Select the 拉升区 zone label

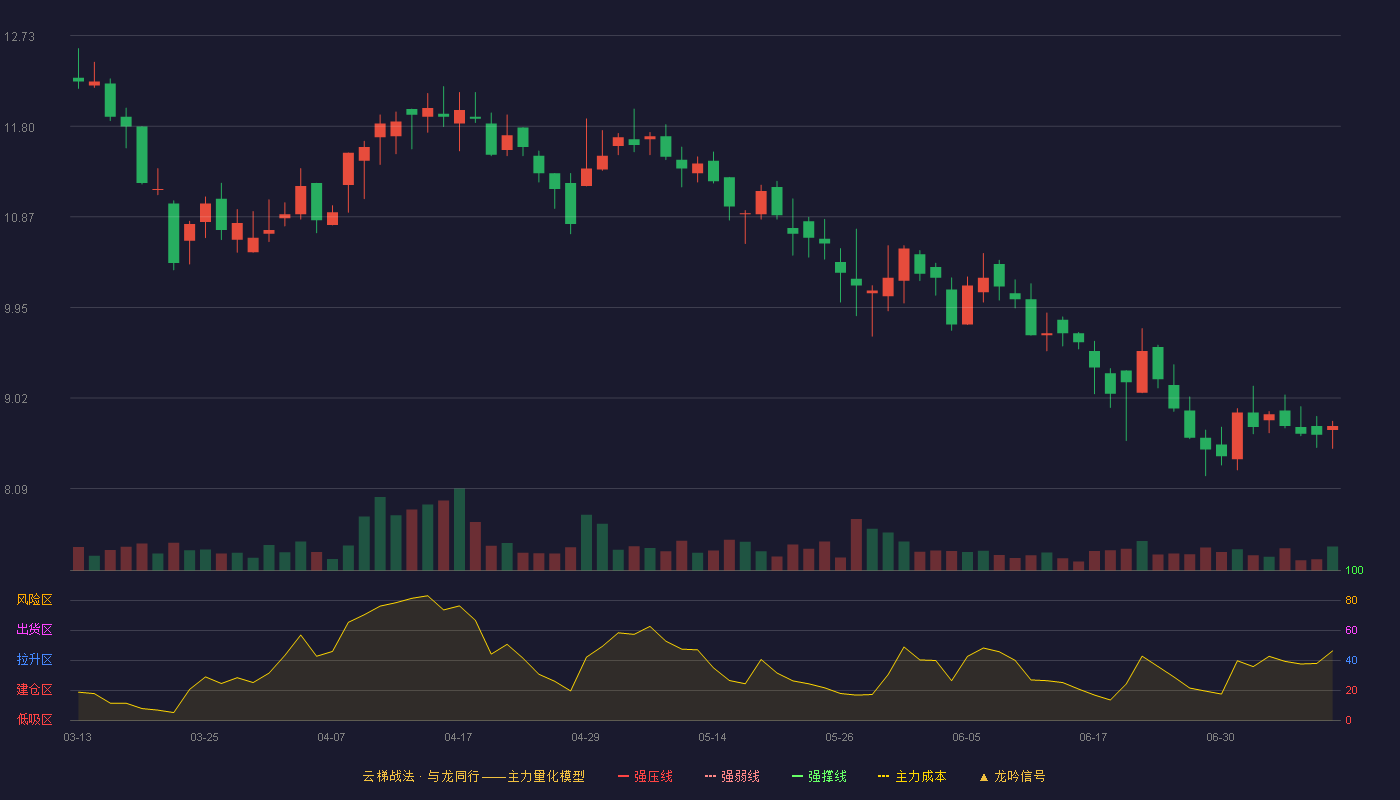(x=34, y=660)
